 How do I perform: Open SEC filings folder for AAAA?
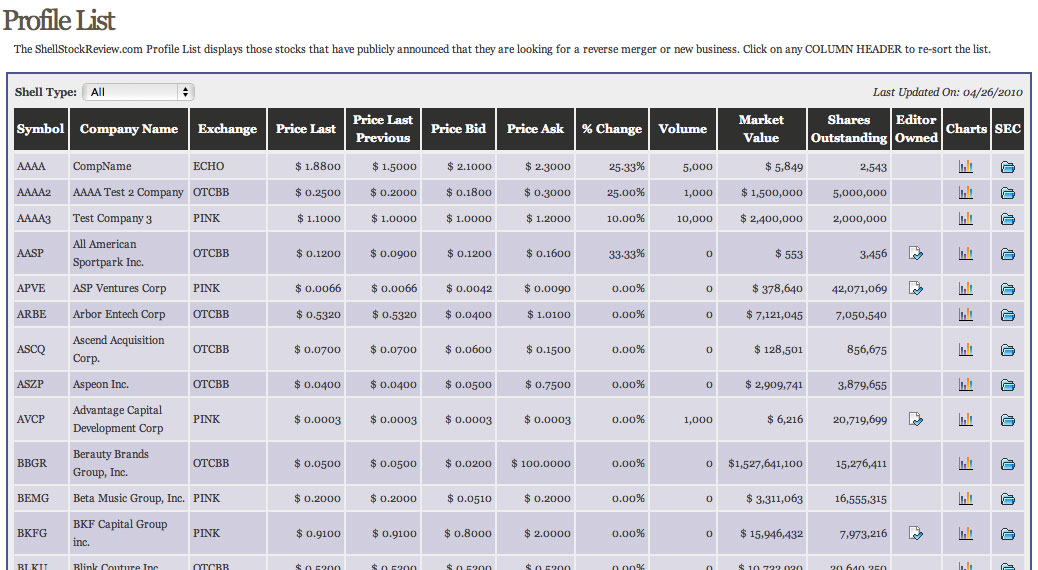click(1008, 167)
